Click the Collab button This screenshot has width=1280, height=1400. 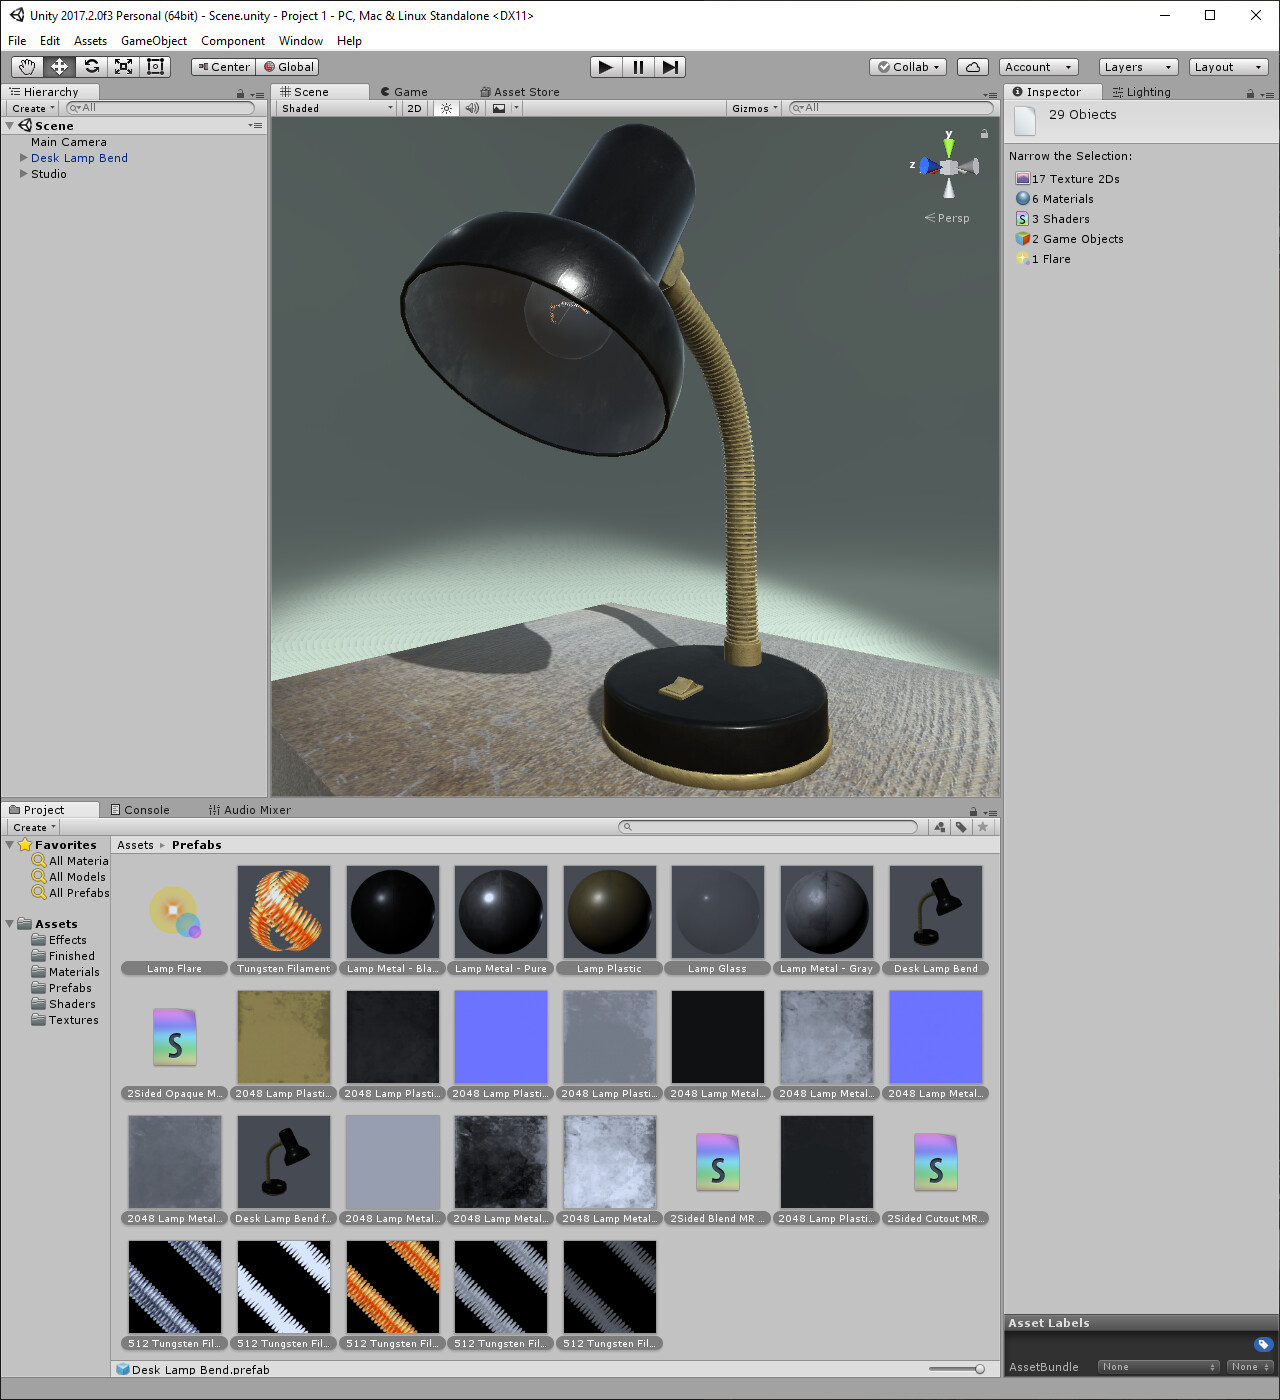pos(906,66)
